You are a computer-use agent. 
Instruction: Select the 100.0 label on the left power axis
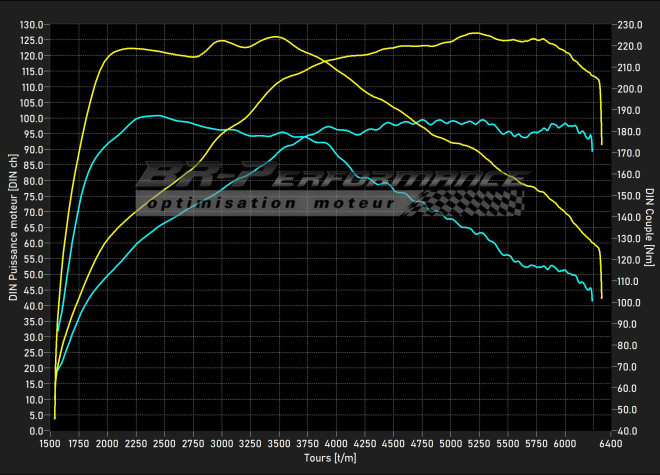tap(31, 118)
